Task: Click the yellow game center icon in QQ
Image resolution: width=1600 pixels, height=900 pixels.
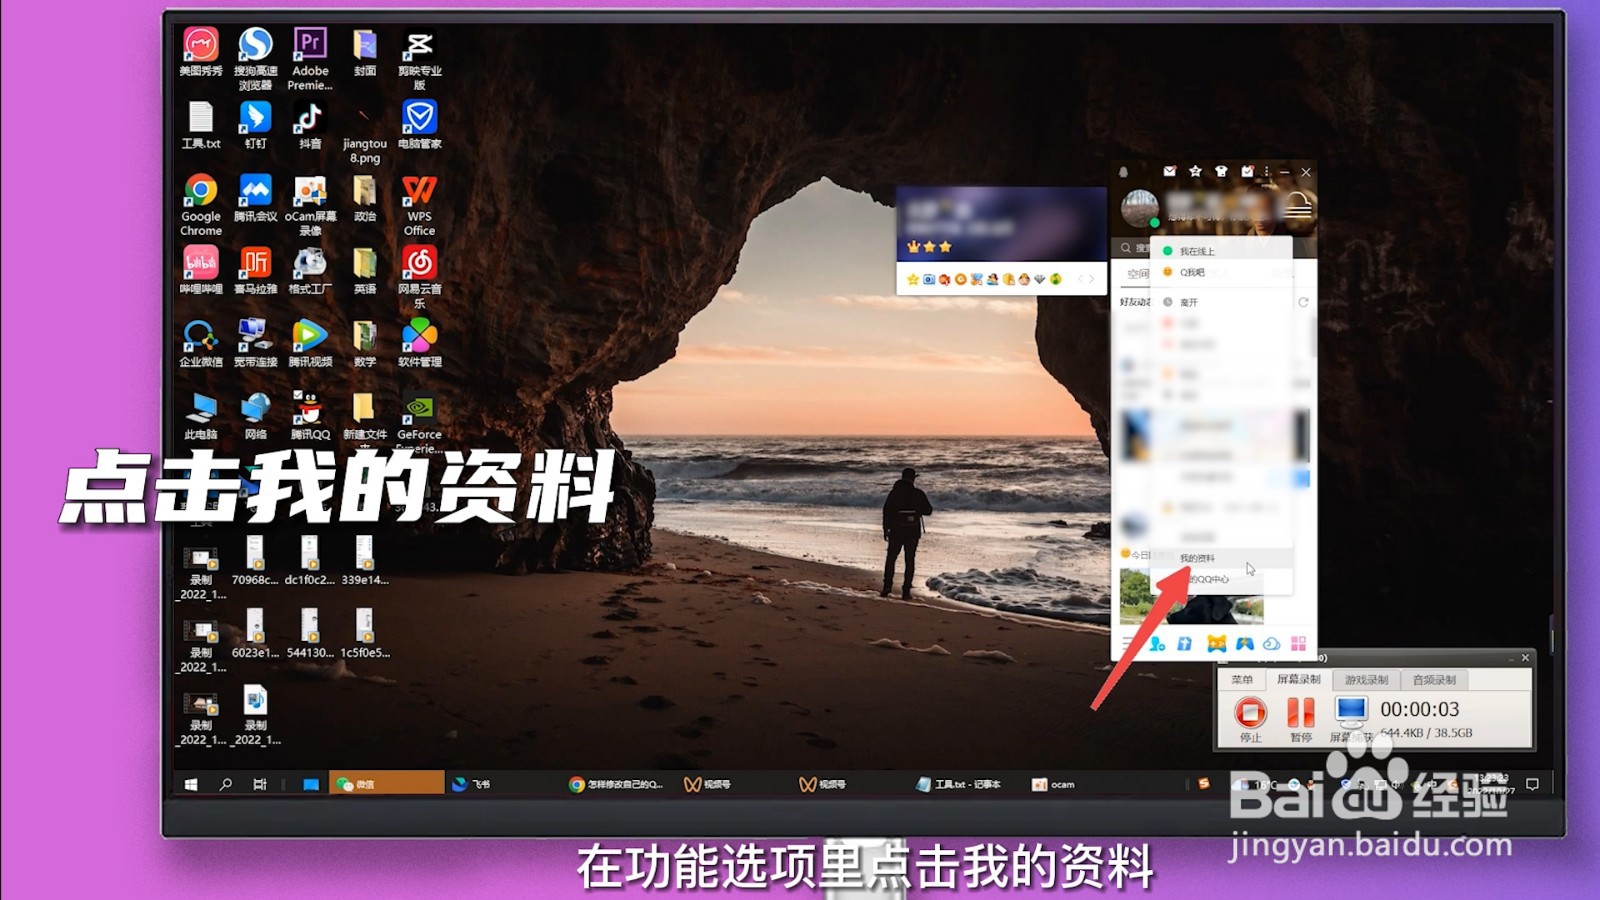Action: coord(1216,644)
